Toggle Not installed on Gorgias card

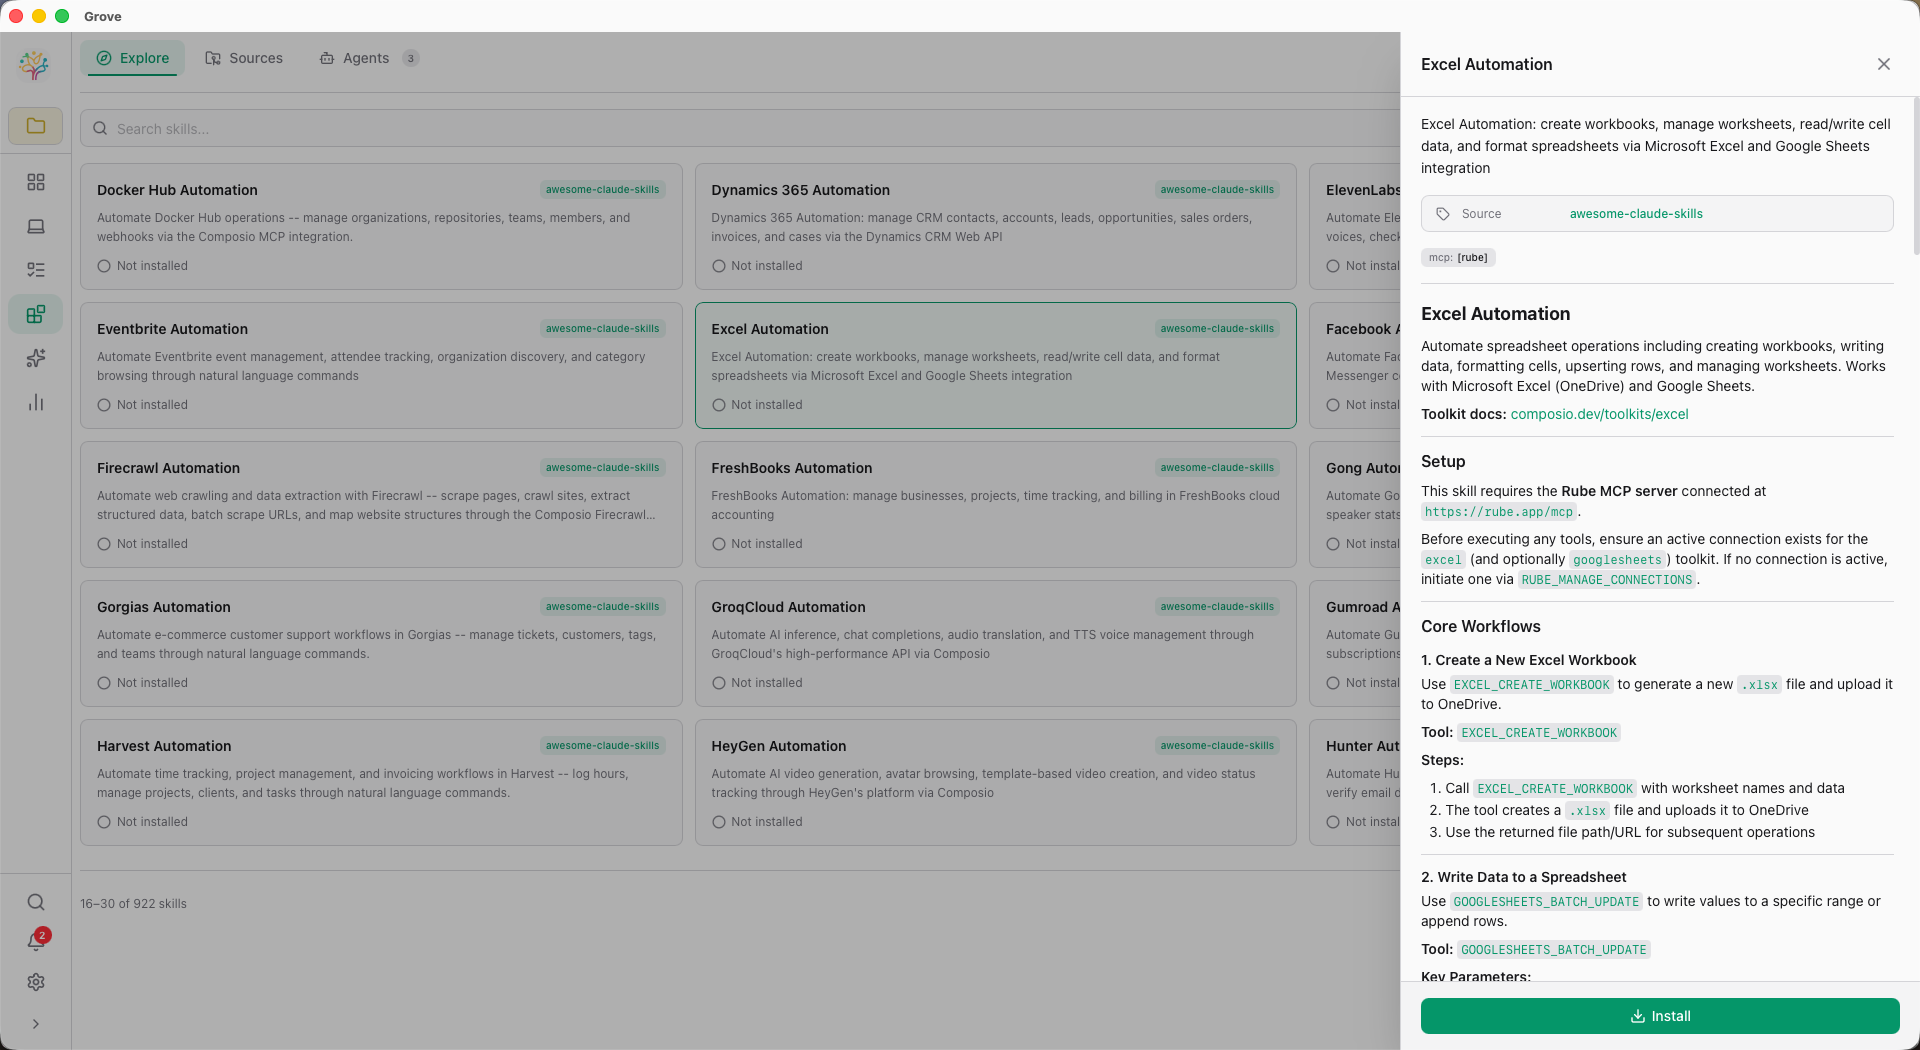[143, 683]
